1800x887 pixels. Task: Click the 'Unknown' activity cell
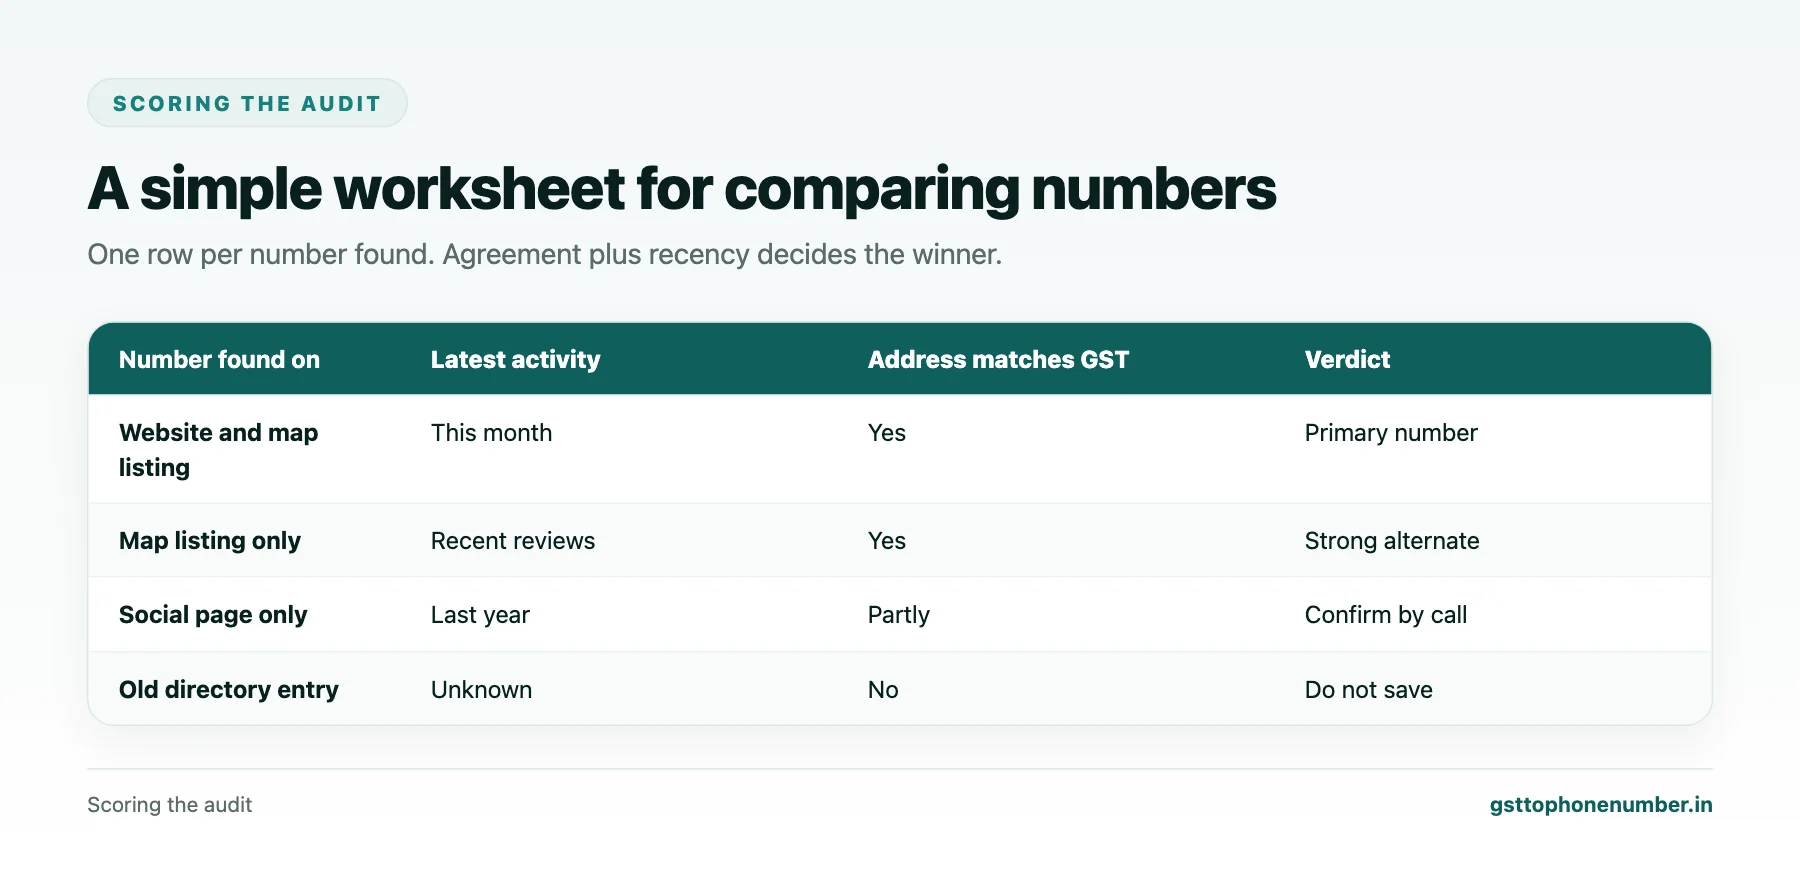[x=481, y=690]
